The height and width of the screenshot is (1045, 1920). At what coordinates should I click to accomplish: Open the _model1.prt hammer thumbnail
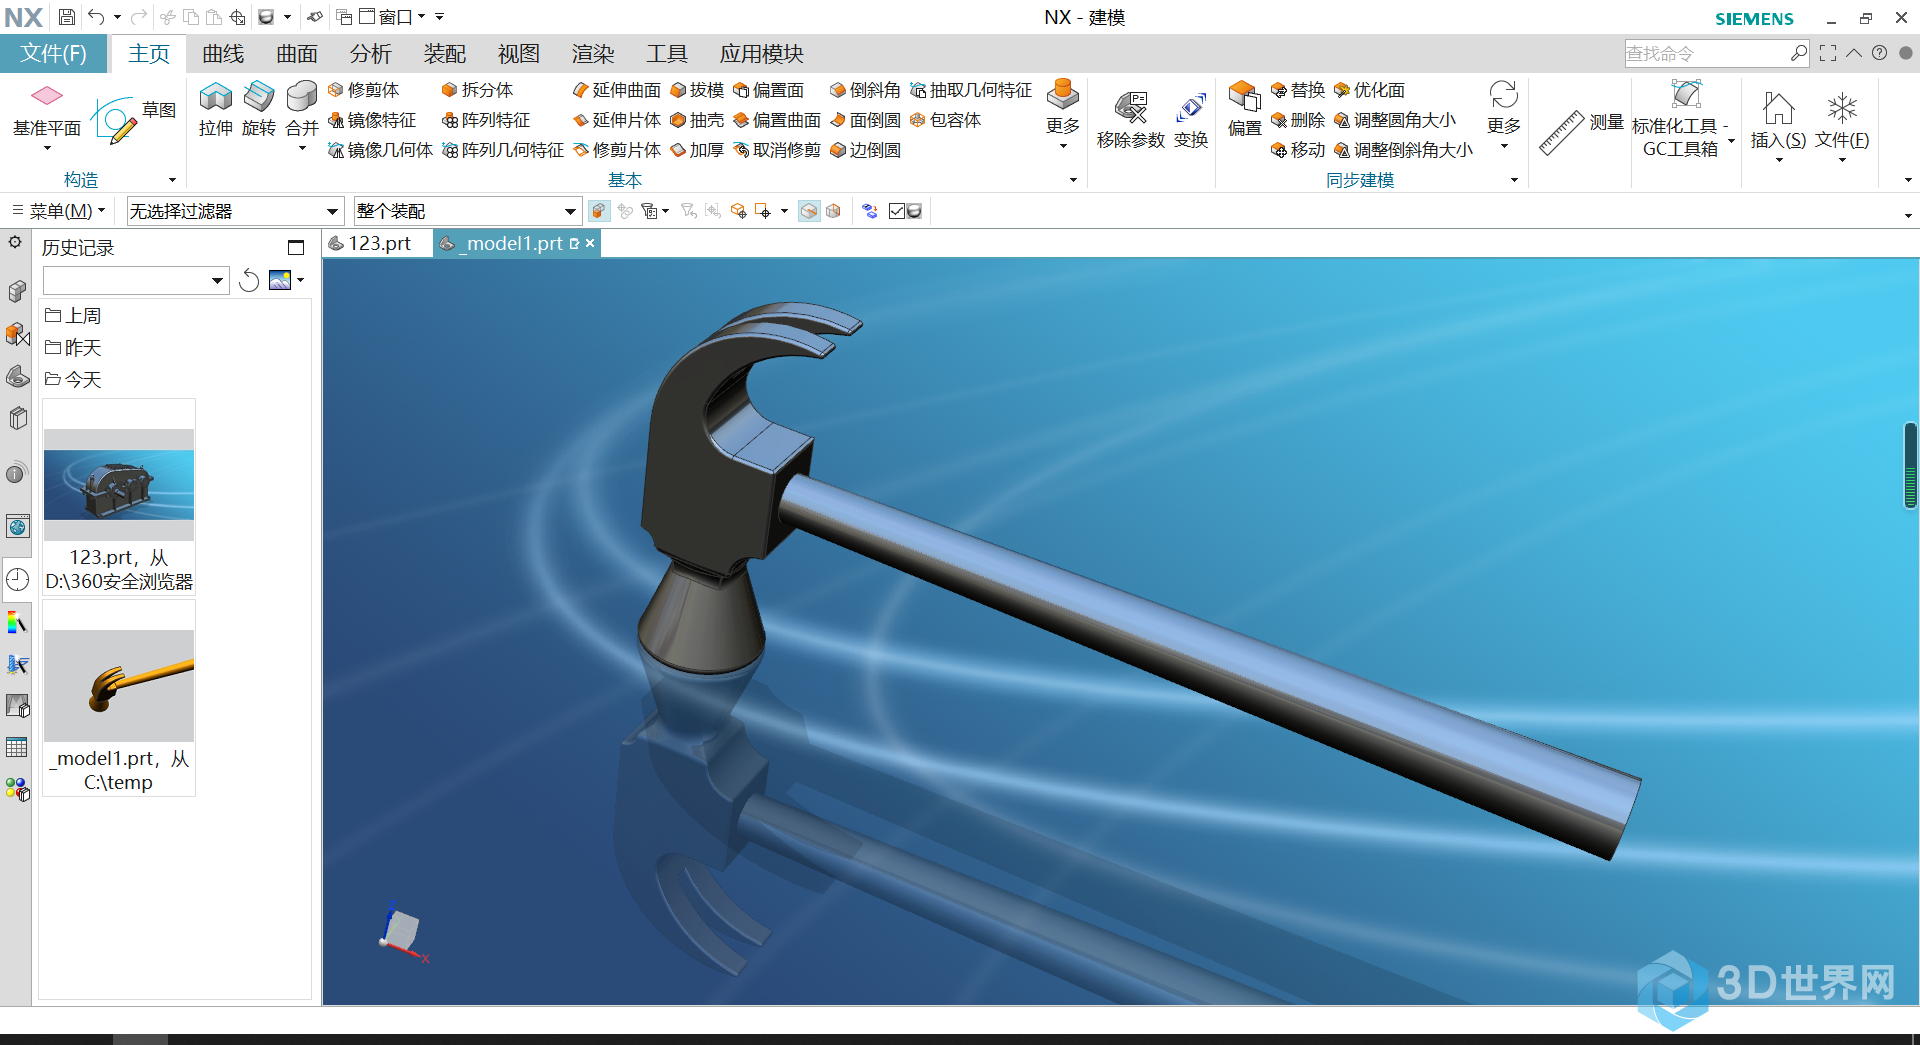coord(119,686)
